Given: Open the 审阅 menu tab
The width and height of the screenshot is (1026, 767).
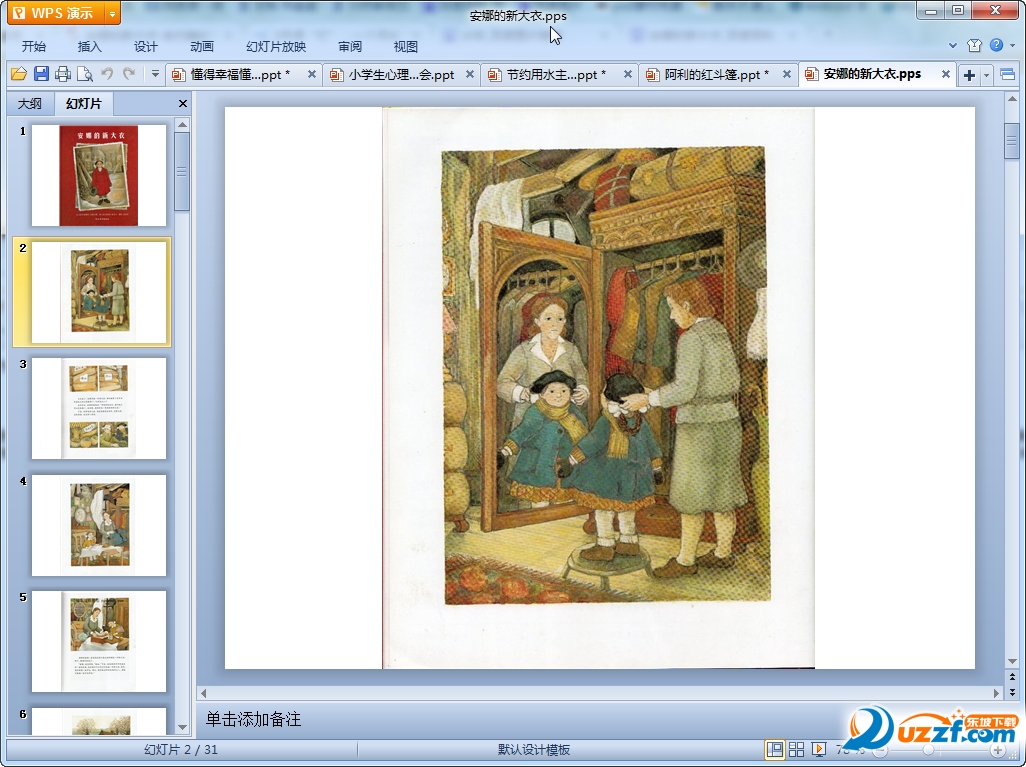Looking at the screenshot, I should click(x=350, y=46).
